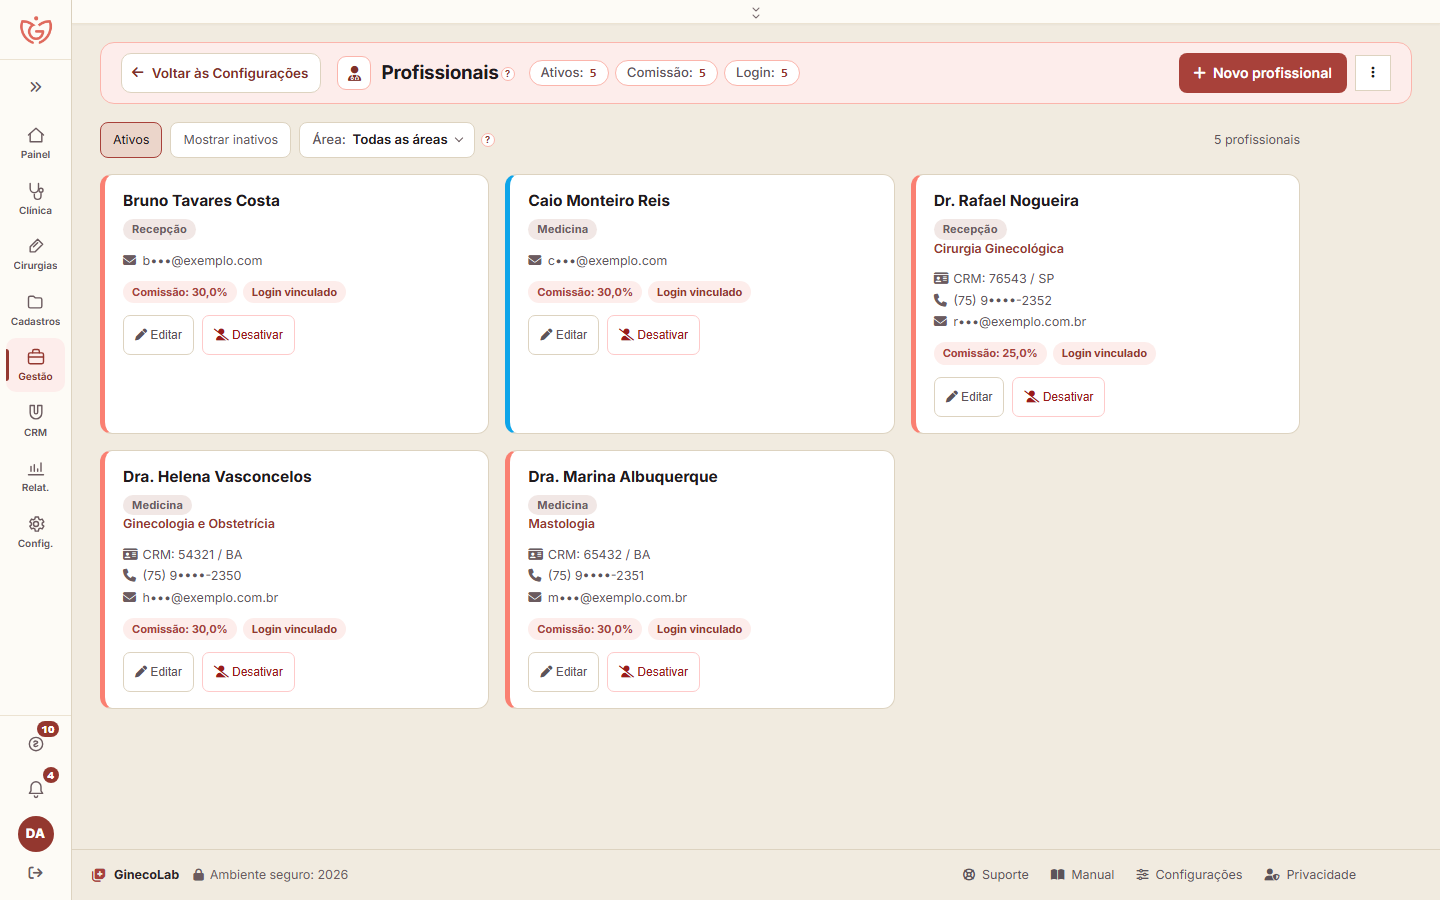1440x900 pixels.
Task: Open the three-dot more options menu
Action: point(1373,73)
